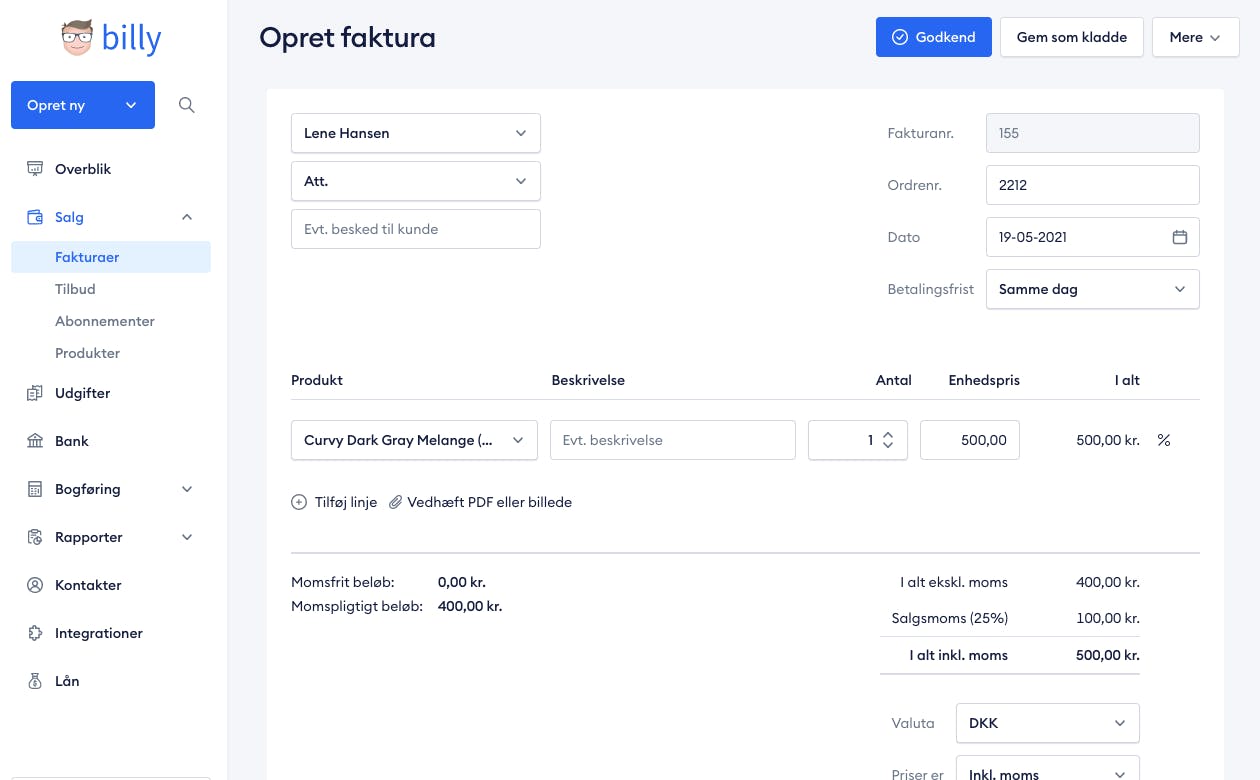Open the Mere dropdown menu

click(1195, 37)
